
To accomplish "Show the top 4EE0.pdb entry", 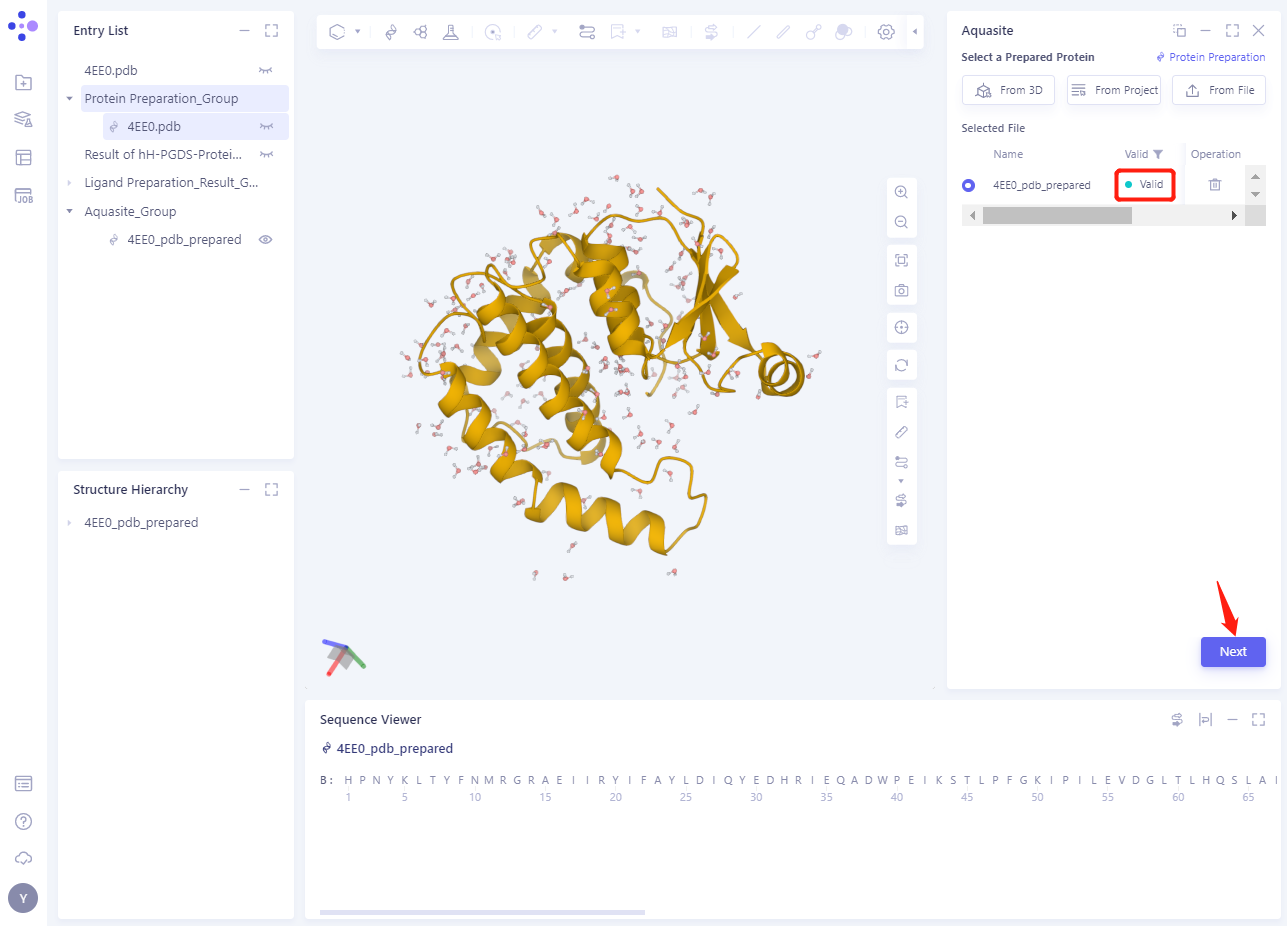I will 266,71.
